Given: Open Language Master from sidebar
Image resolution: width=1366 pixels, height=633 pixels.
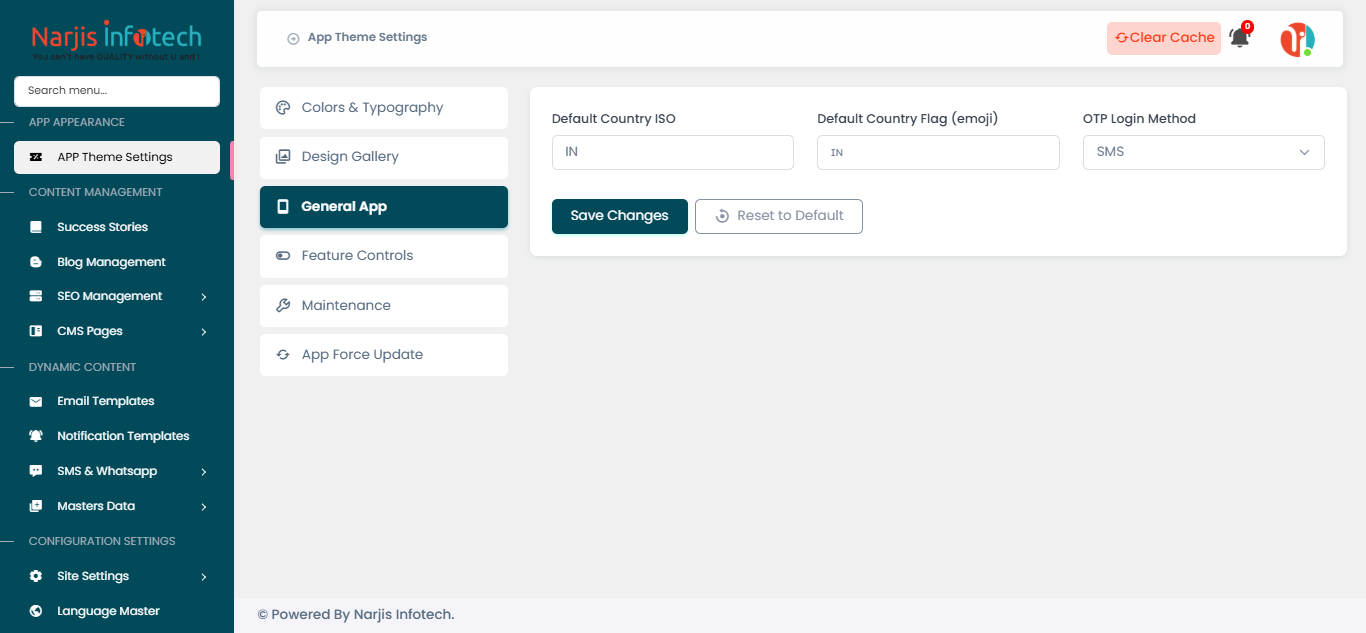Looking at the screenshot, I should (x=117, y=611).
